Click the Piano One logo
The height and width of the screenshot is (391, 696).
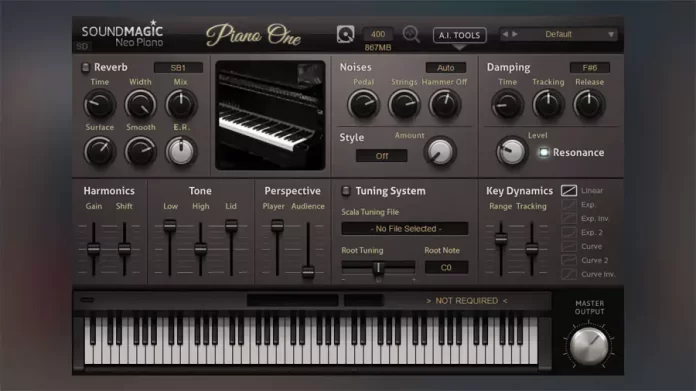click(253, 35)
